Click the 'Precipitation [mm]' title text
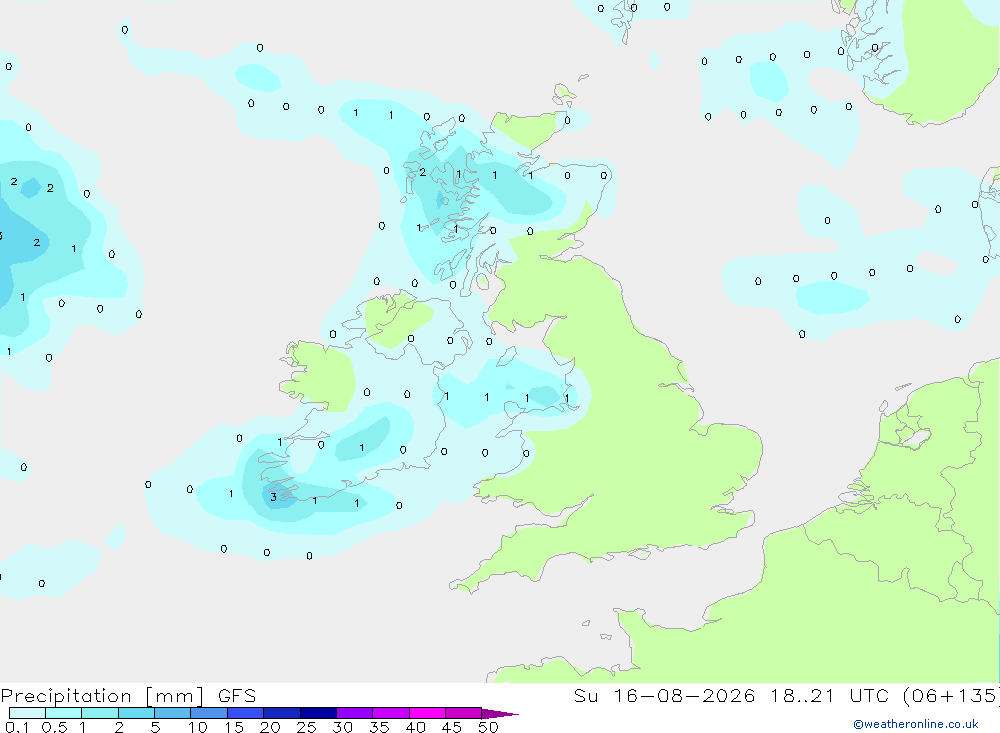Image resolution: width=1000 pixels, height=733 pixels. click(102, 695)
